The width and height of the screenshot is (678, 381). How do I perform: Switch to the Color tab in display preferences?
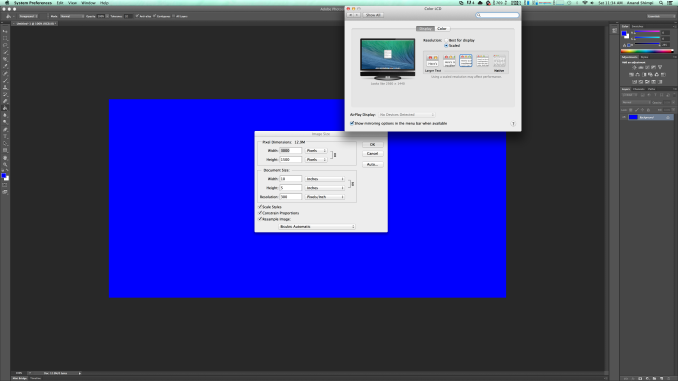[442, 29]
